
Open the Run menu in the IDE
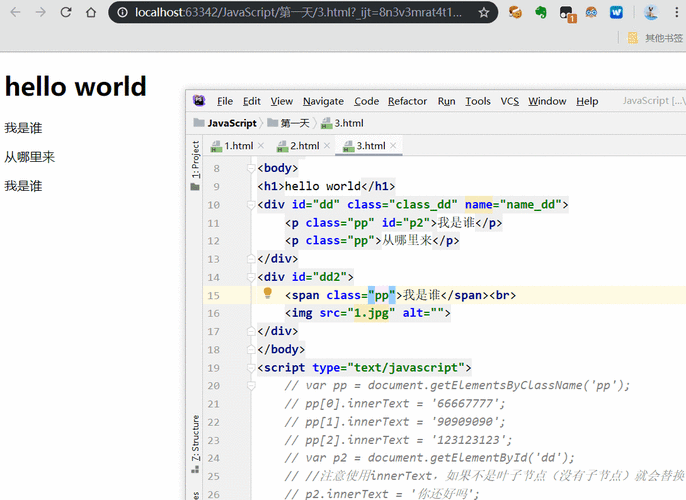coord(446,101)
